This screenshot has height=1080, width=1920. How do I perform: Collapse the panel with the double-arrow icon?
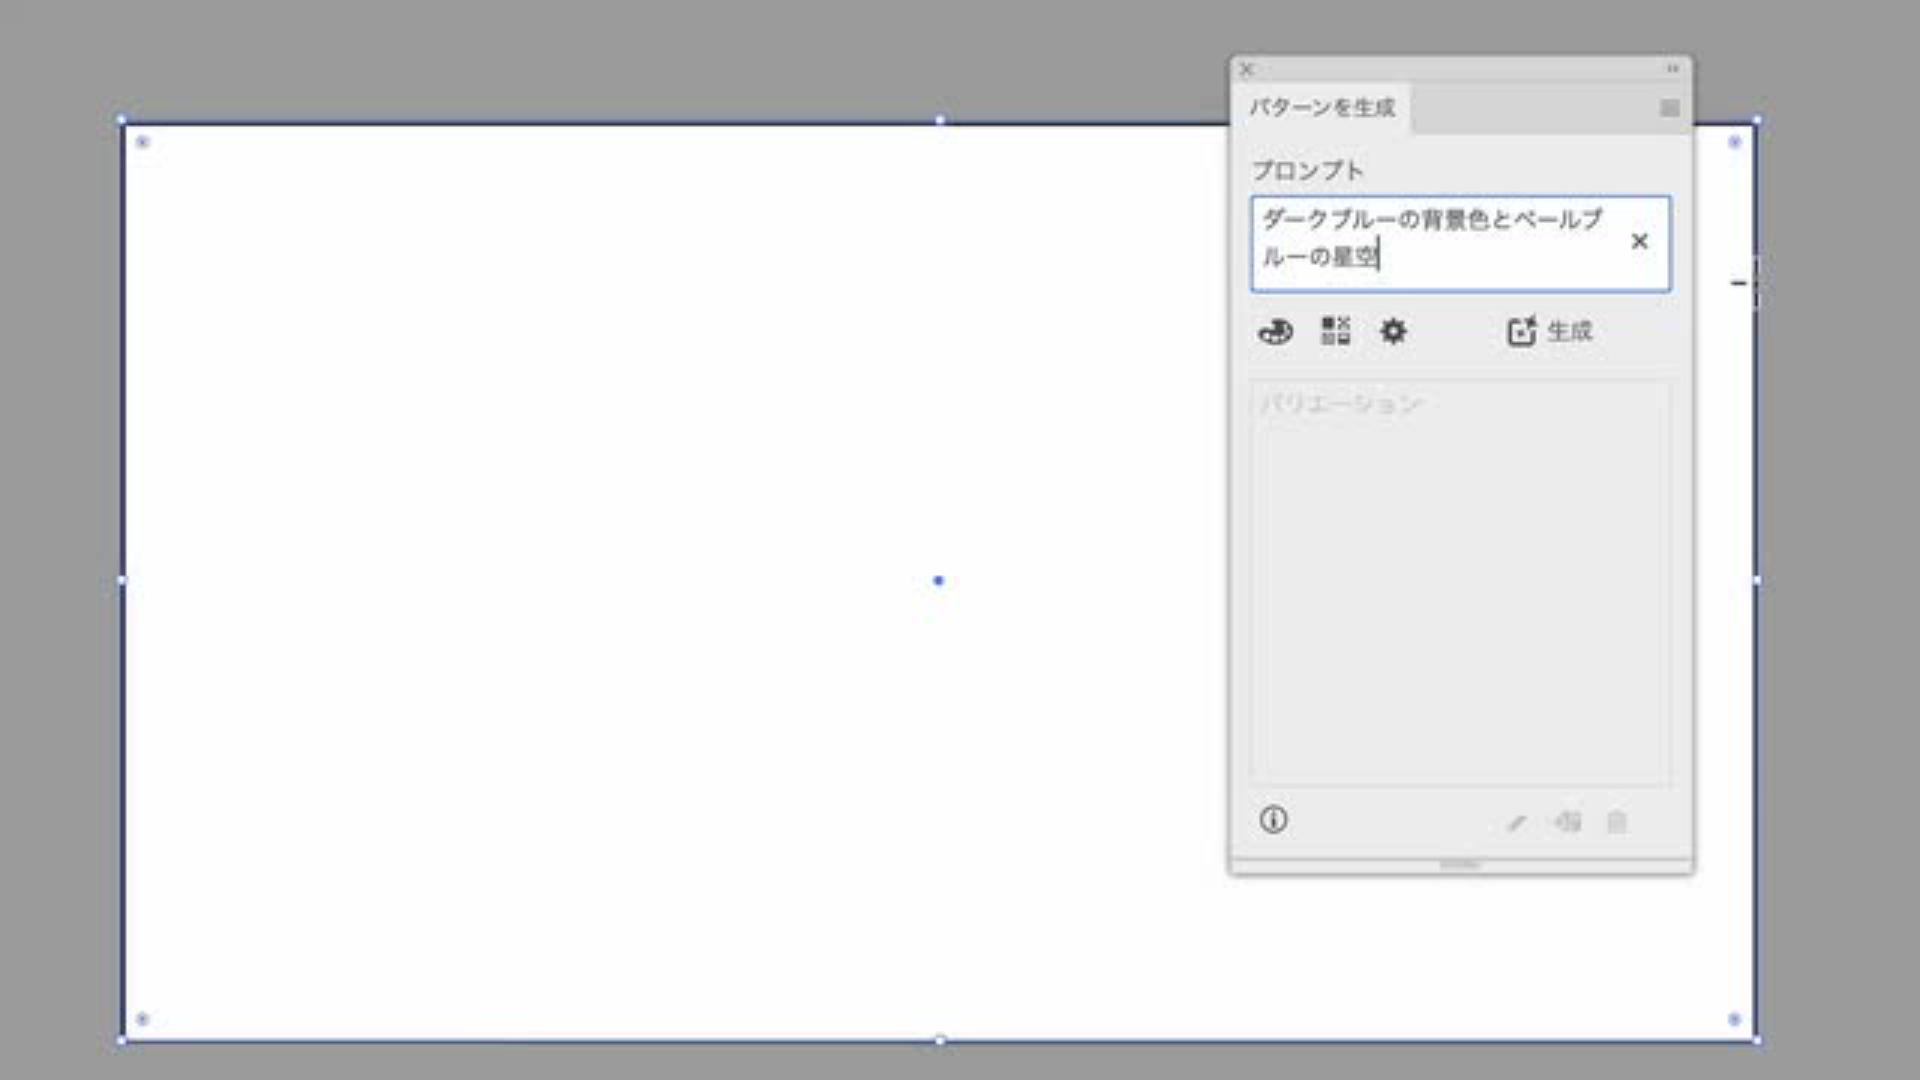1673,69
